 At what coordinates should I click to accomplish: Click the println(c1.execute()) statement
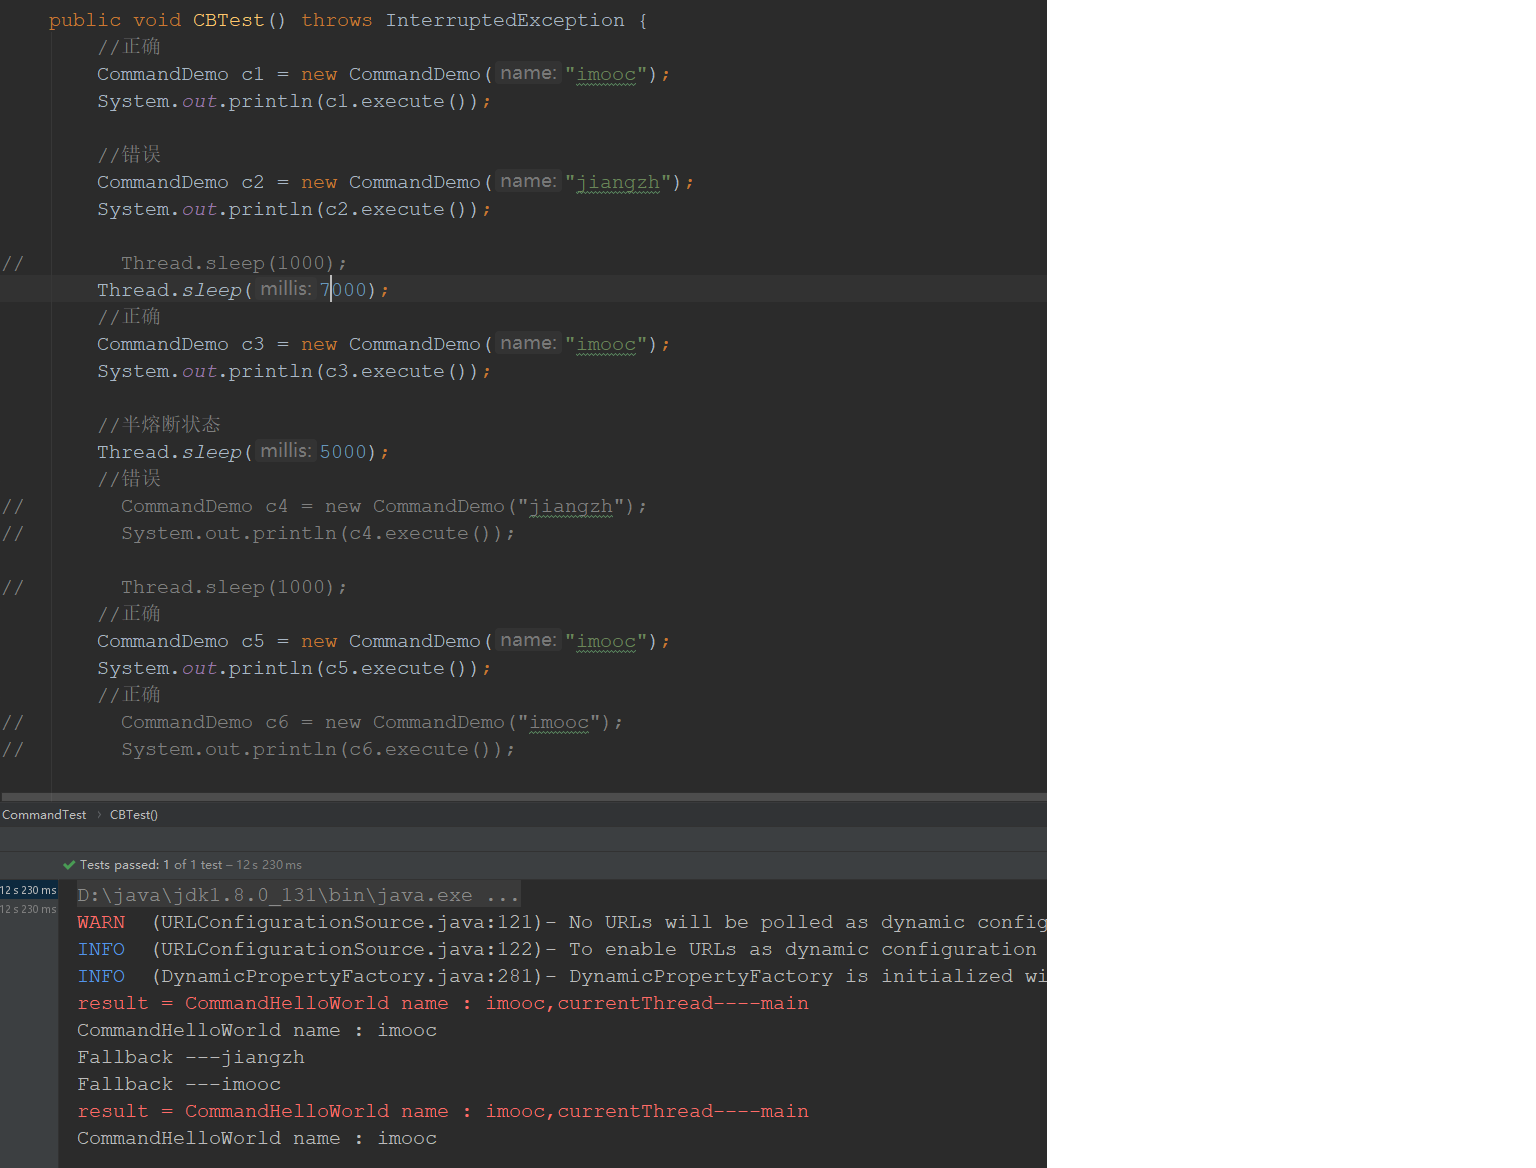pyautogui.click(x=294, y=101)
